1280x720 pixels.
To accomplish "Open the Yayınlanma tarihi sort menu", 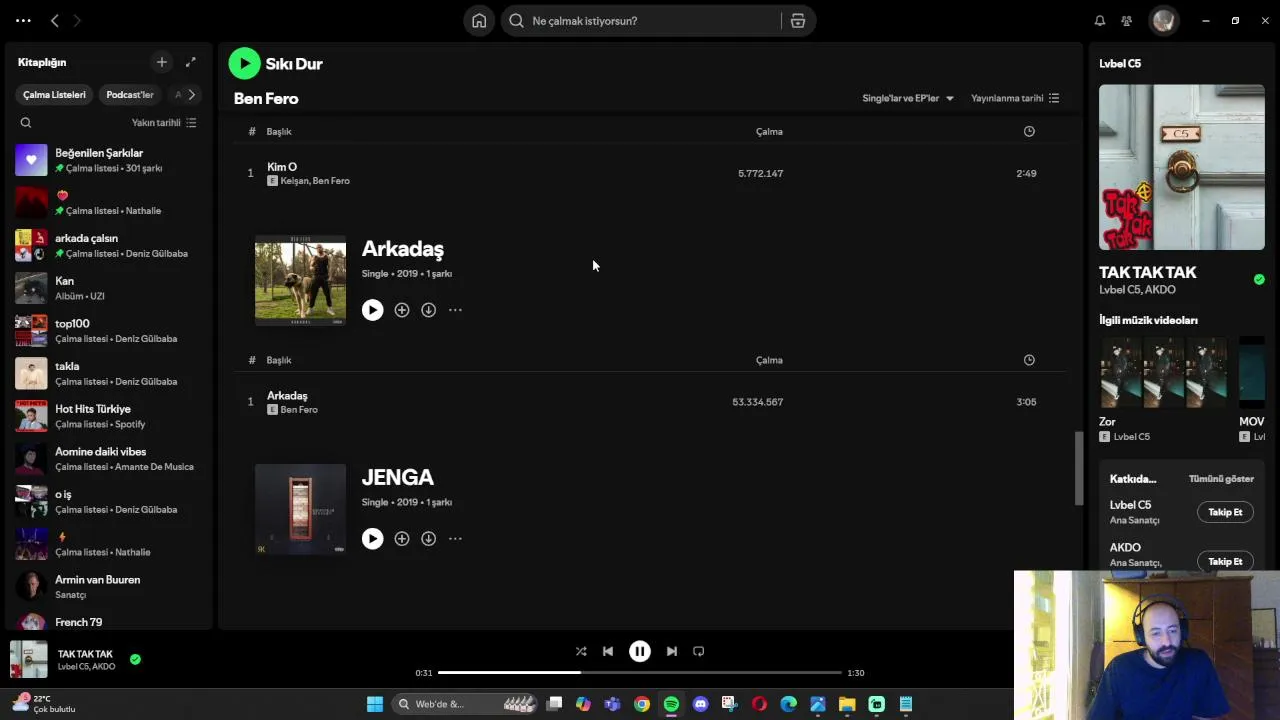I will pyautogui.click(x=1015, y=98).
